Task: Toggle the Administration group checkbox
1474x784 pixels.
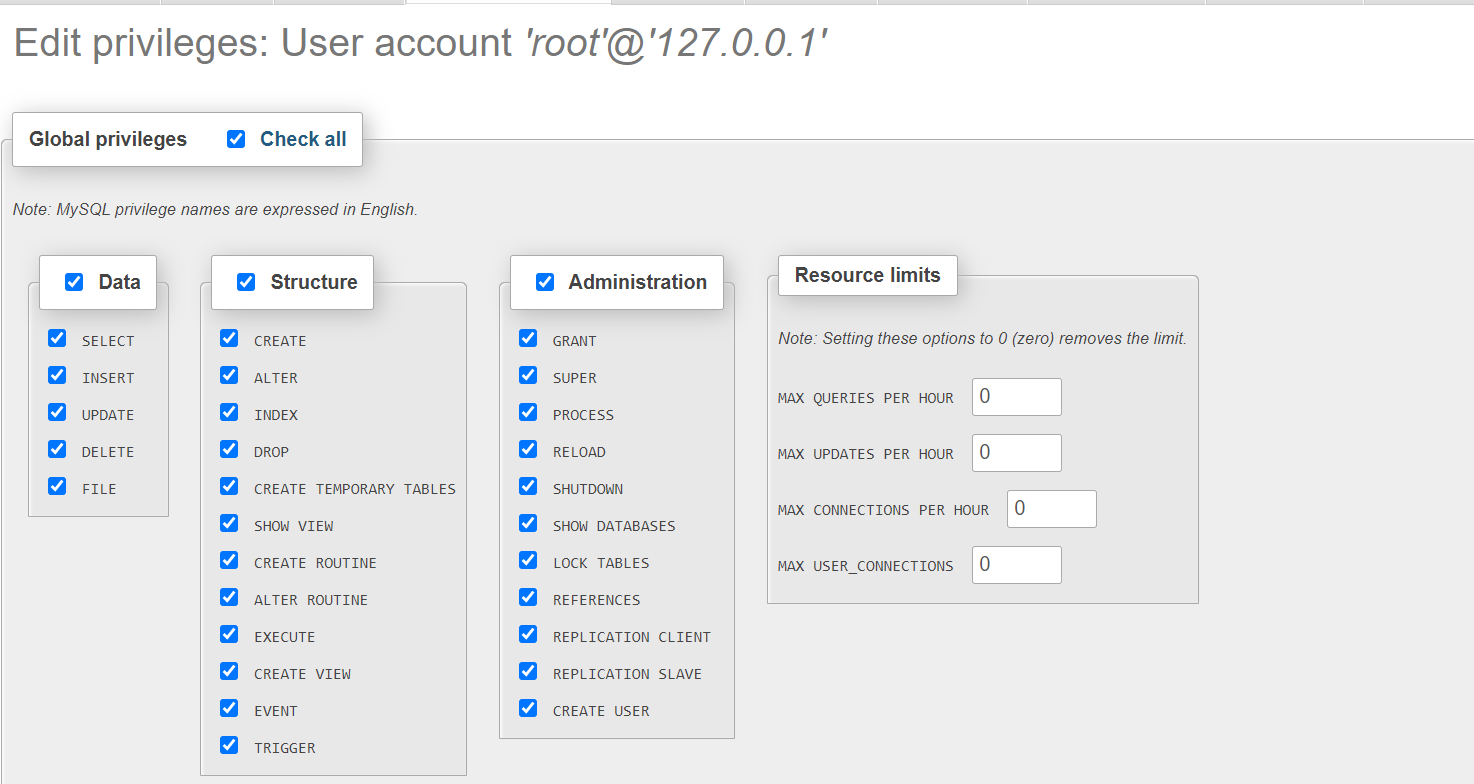Action: (545, 282)
